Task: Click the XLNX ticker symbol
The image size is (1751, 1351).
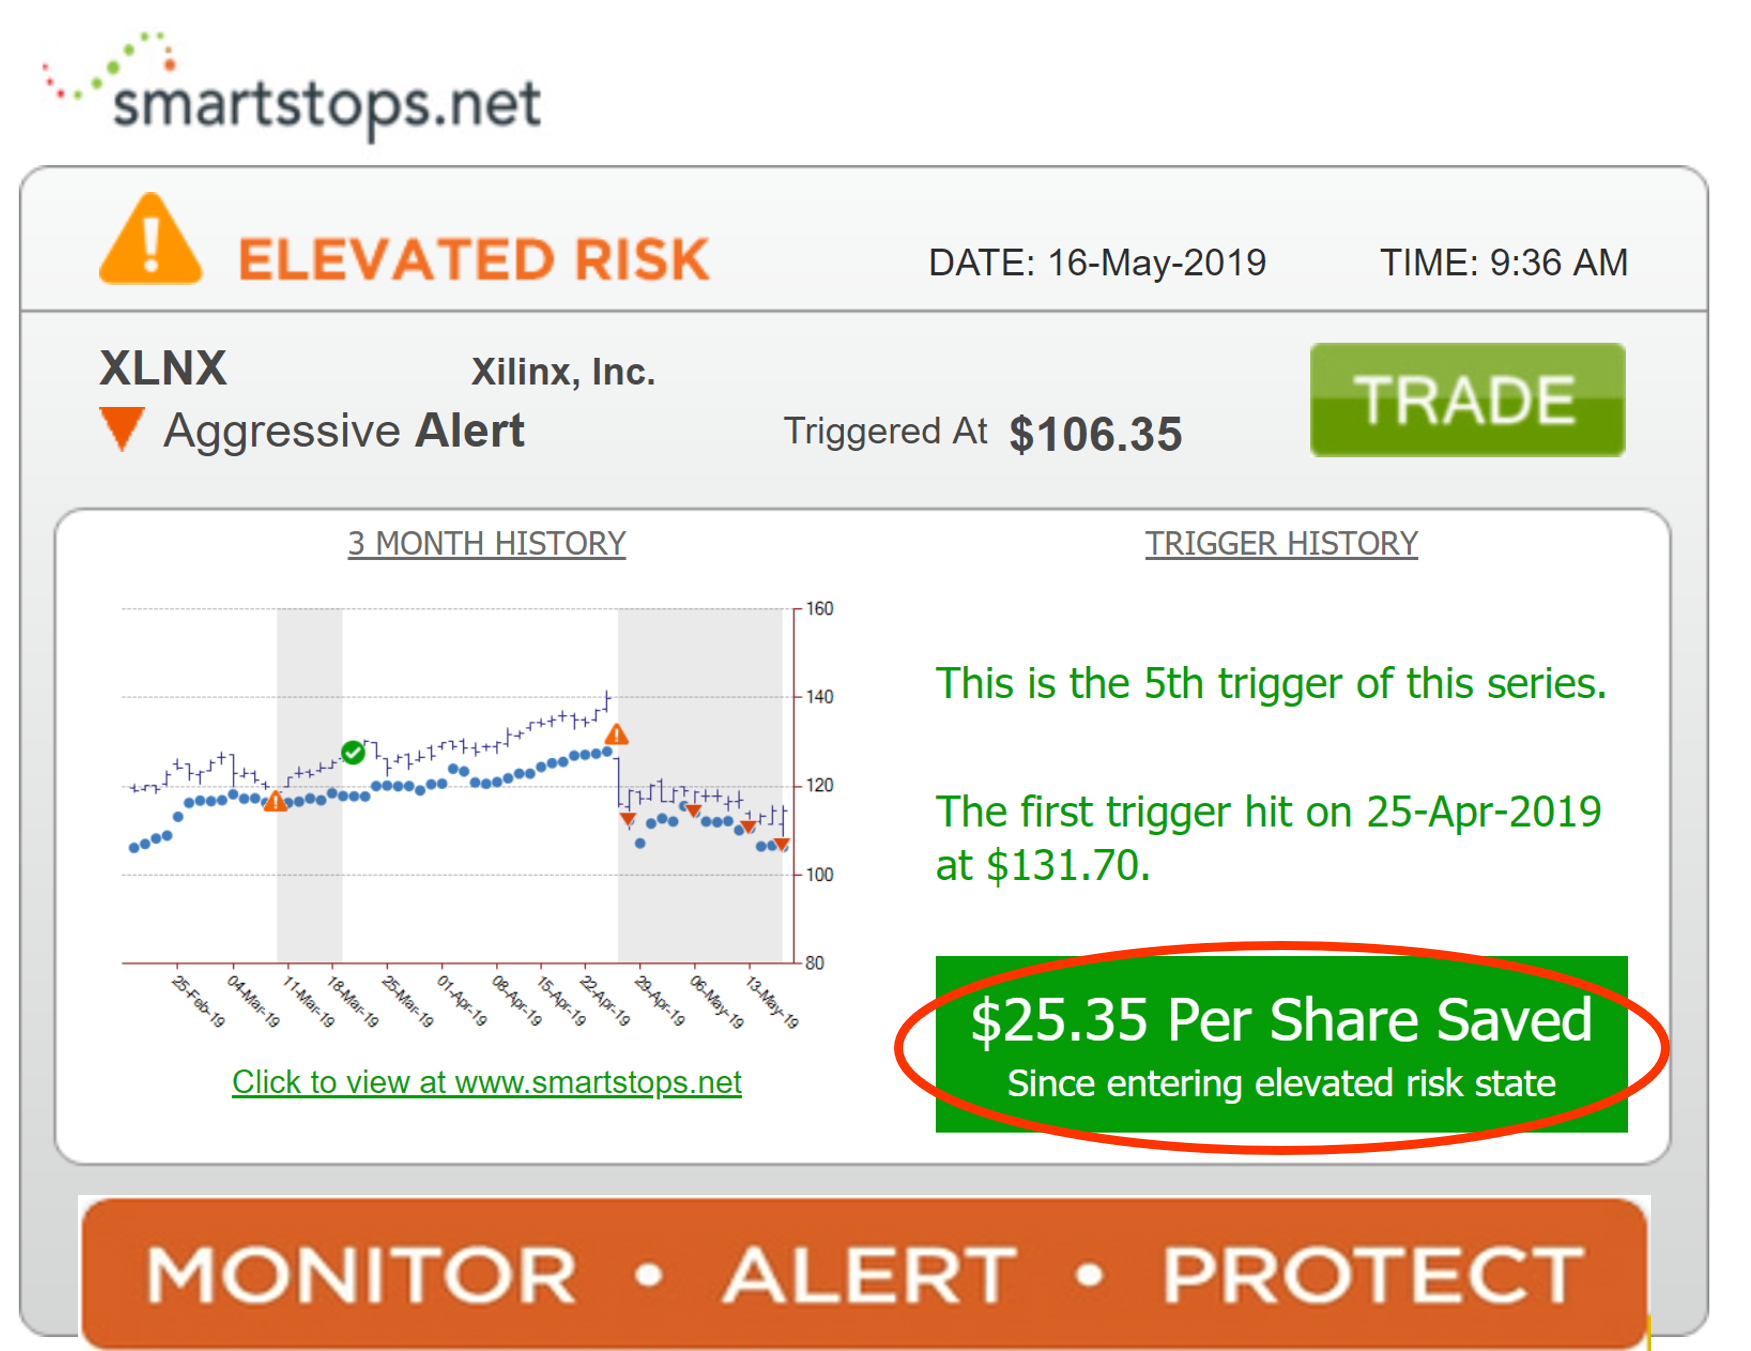Action: 164,368
